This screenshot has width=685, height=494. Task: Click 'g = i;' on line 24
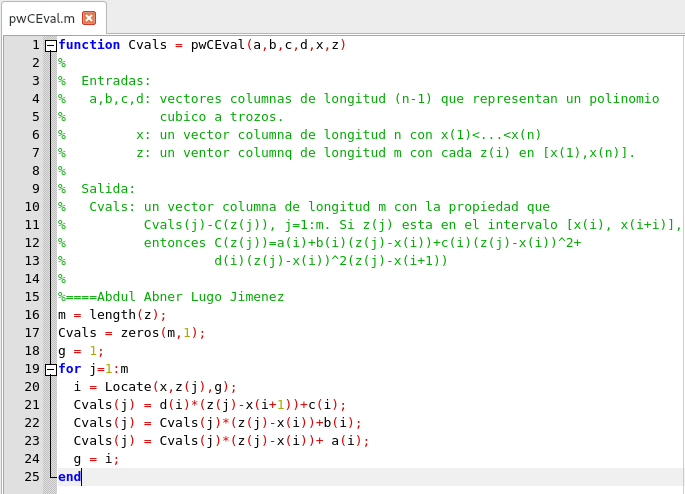(96, 459)
